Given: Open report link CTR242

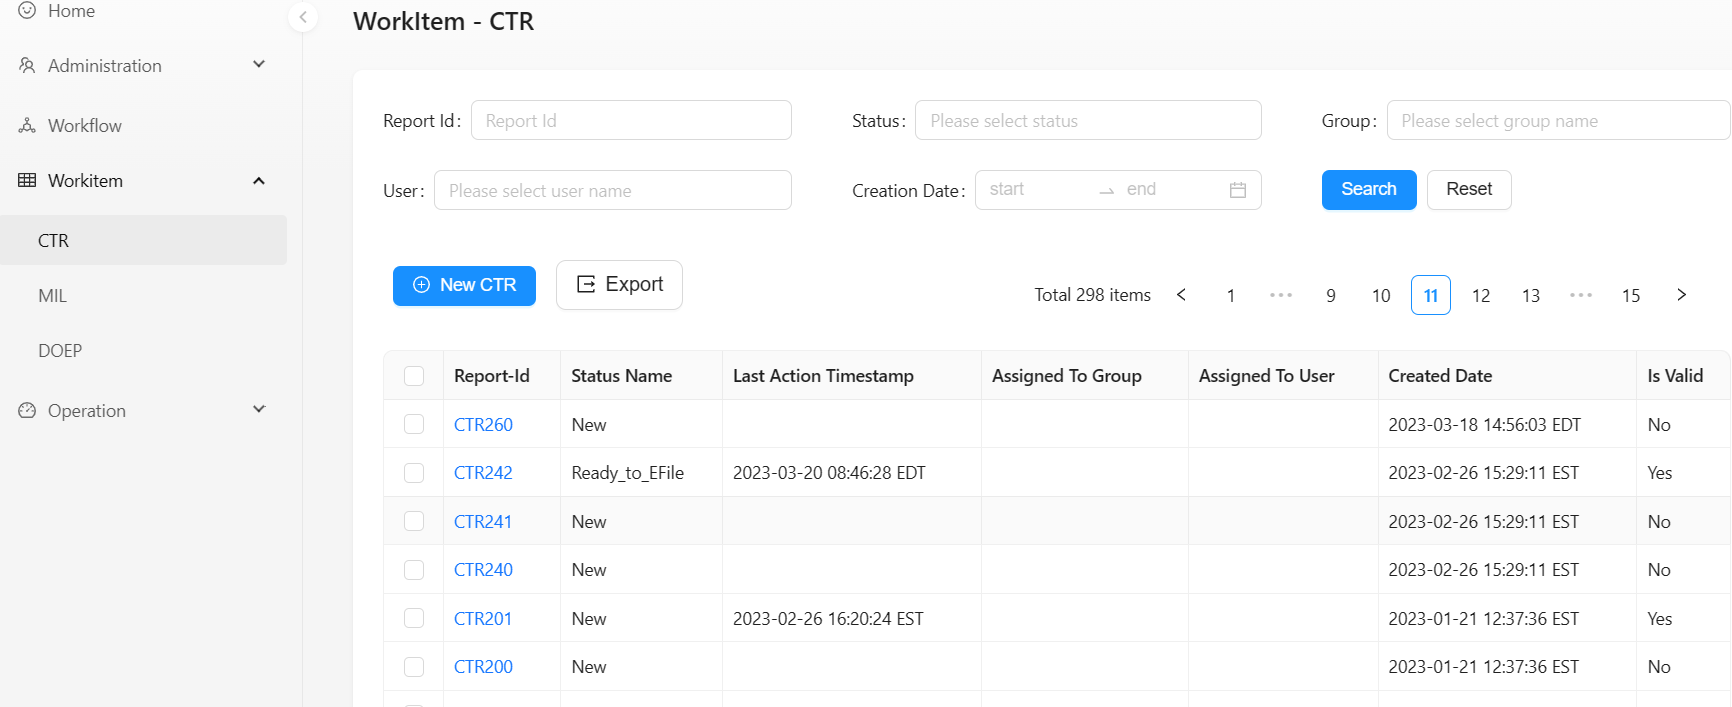Looking at the screenshot, I should [483, 473].
